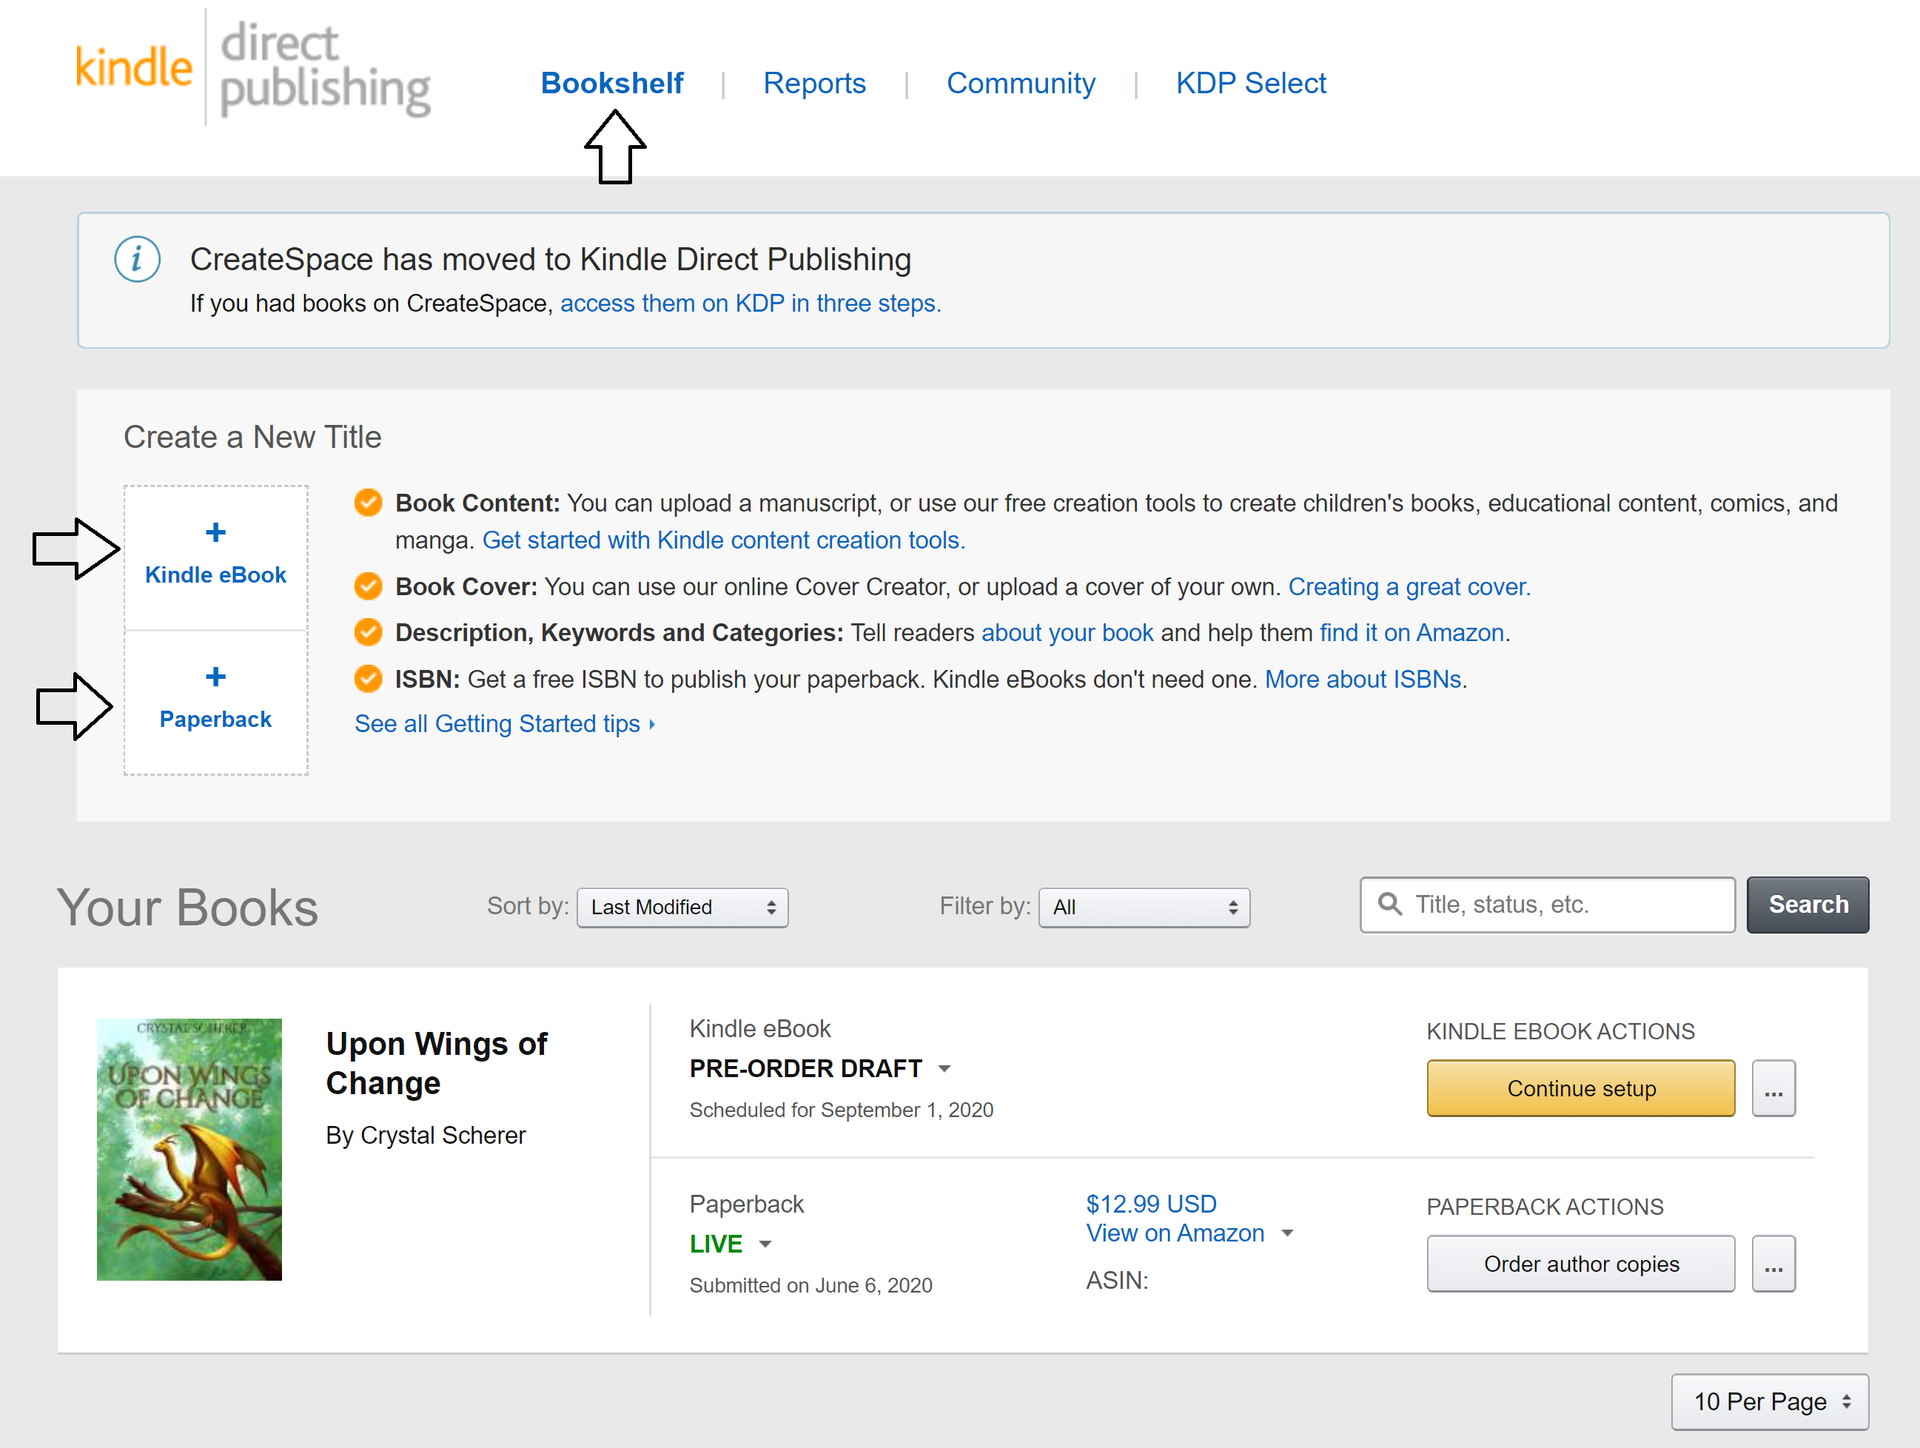This screenshot has width=1920, height=1448.
Task: Focus the Title, status, etc. search field
Action: click(x=1547, y=905)
